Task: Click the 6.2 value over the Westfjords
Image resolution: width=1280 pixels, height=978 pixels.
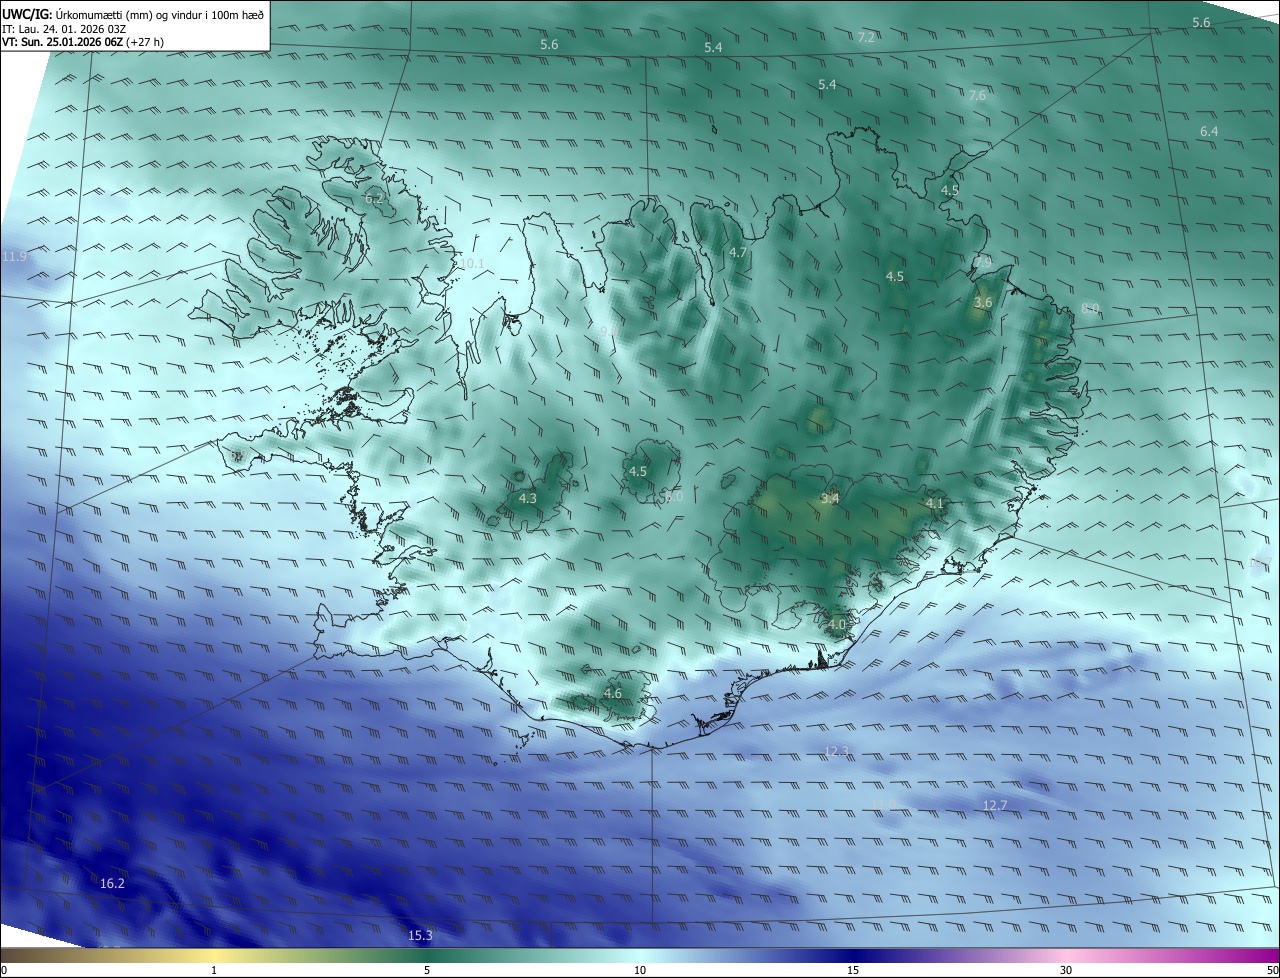Action: click(374, 199)
